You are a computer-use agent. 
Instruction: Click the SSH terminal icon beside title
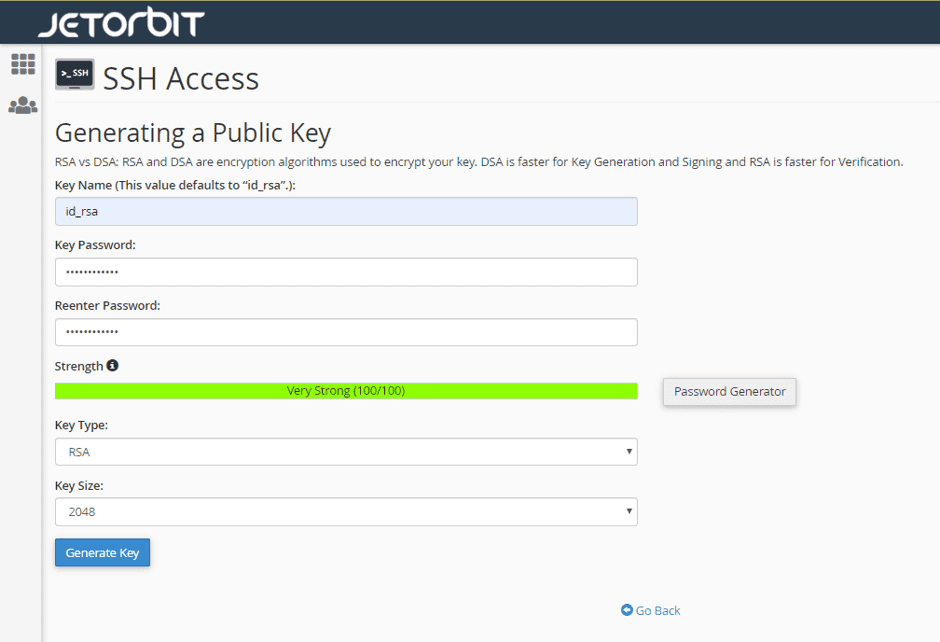pyautogui.click(x=75, y=74)
